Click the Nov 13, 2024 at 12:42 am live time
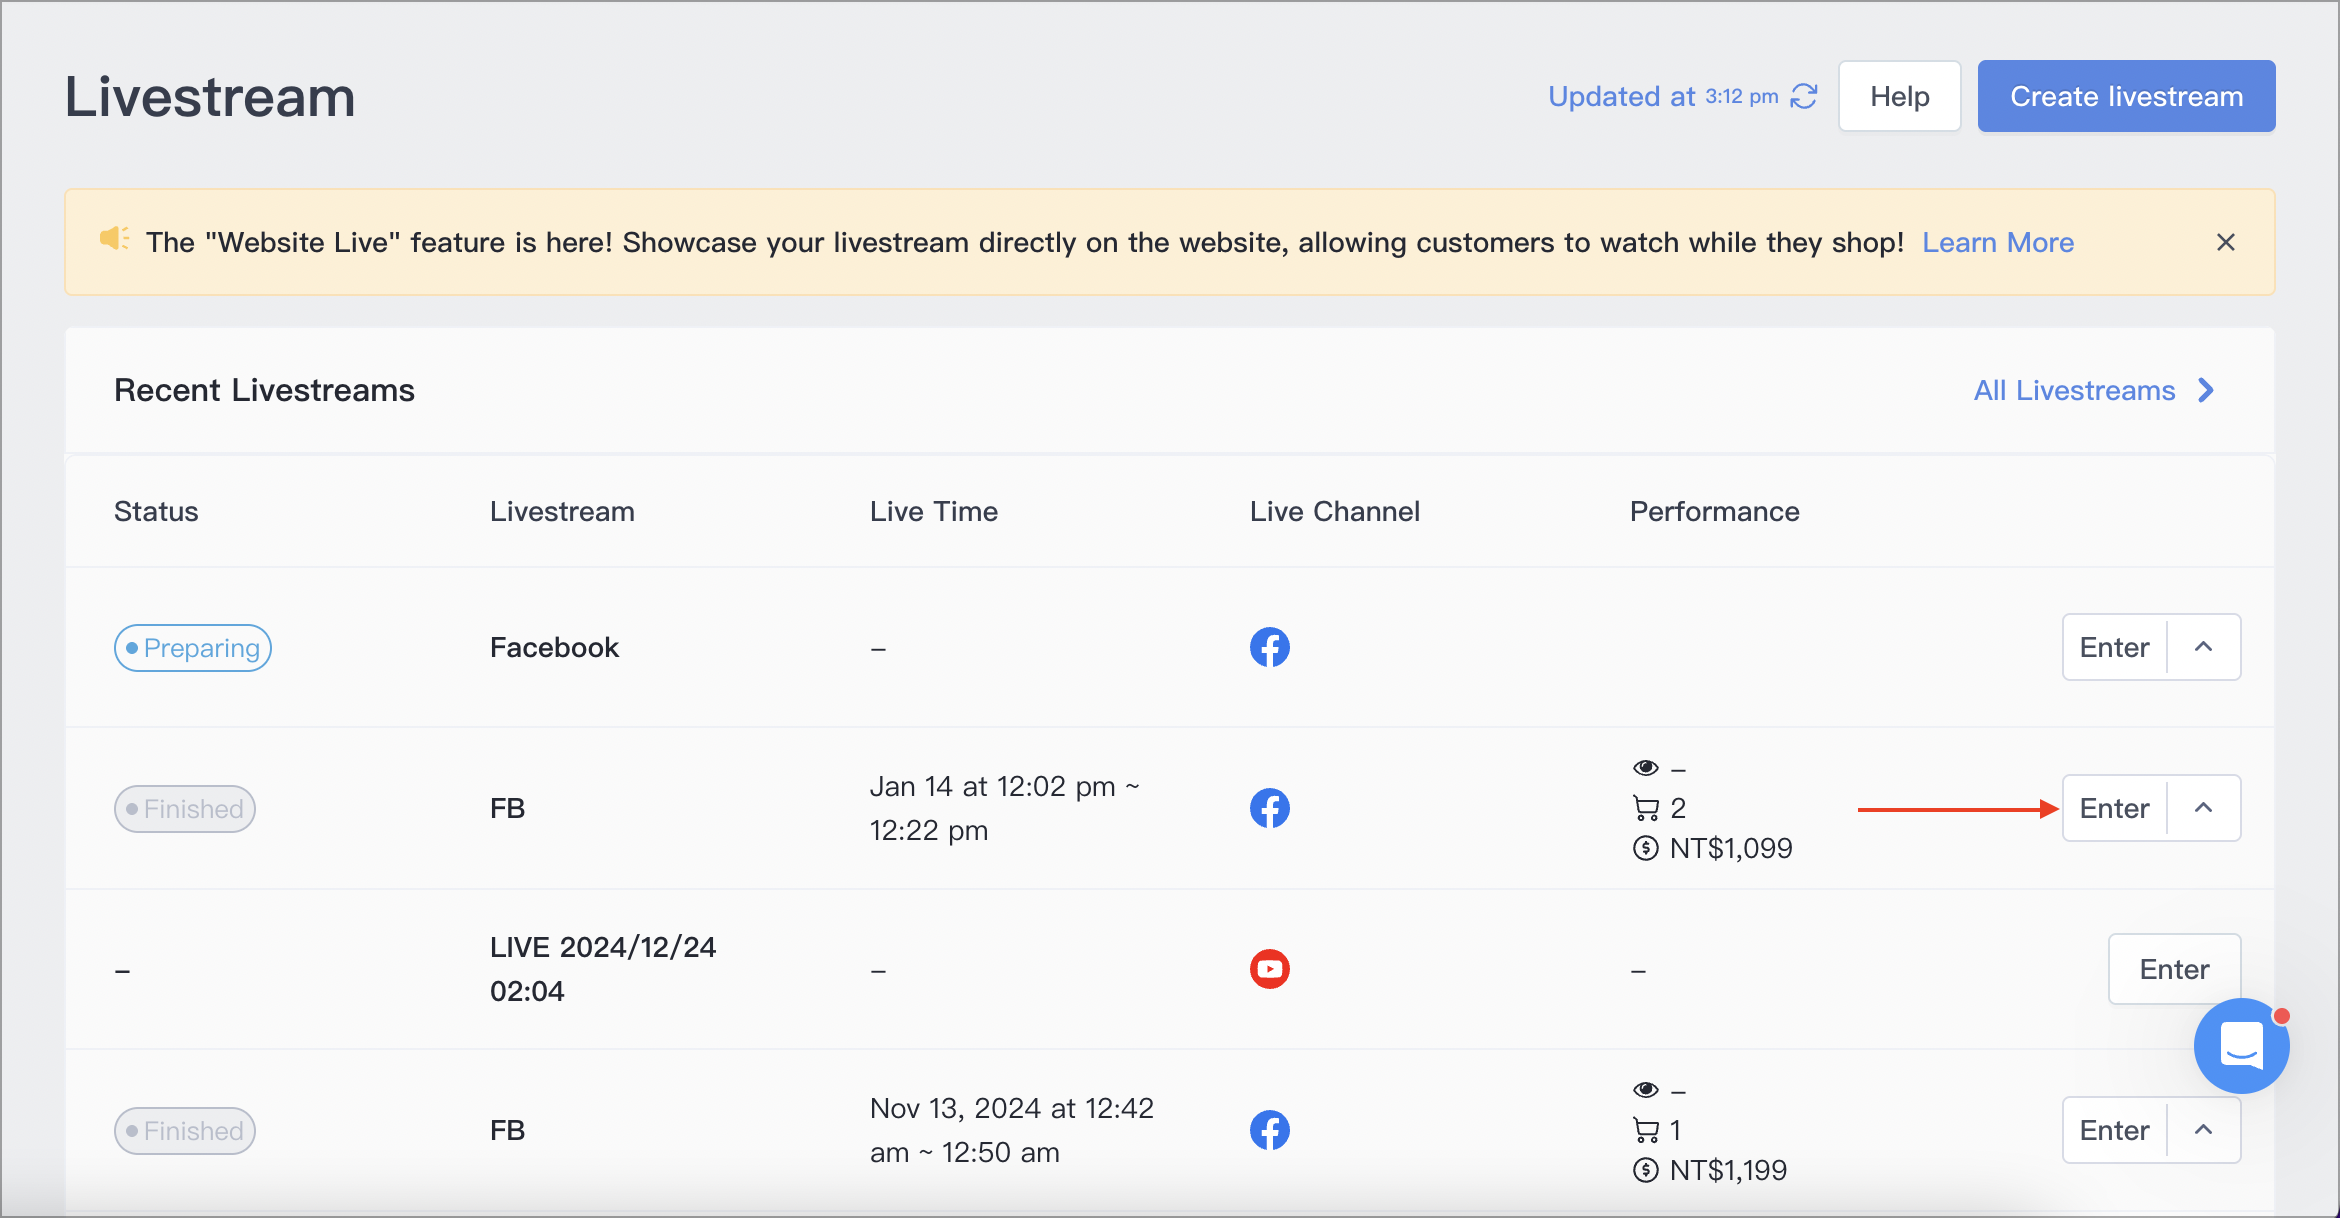This screenshot has width=2340, height=1218. pos(1012,1130)
